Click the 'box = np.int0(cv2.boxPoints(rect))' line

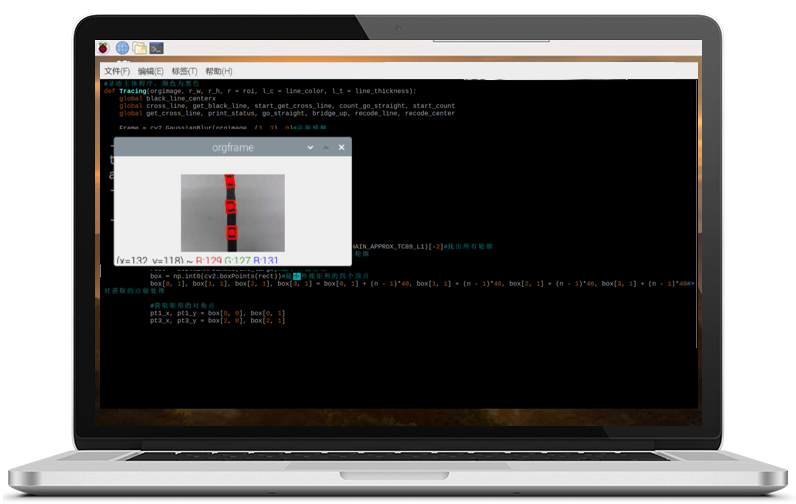coord(259,276)
